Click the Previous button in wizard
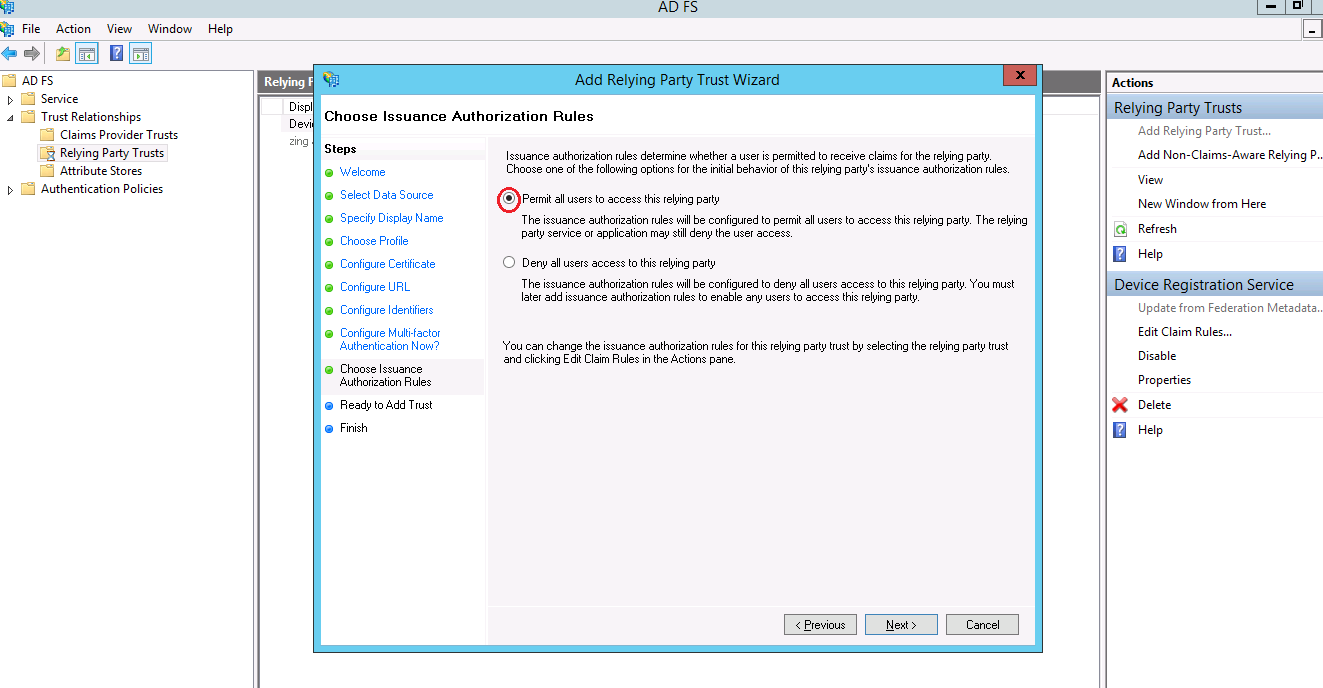Viewport: 1323px width, 688px height. click(820, 625)
